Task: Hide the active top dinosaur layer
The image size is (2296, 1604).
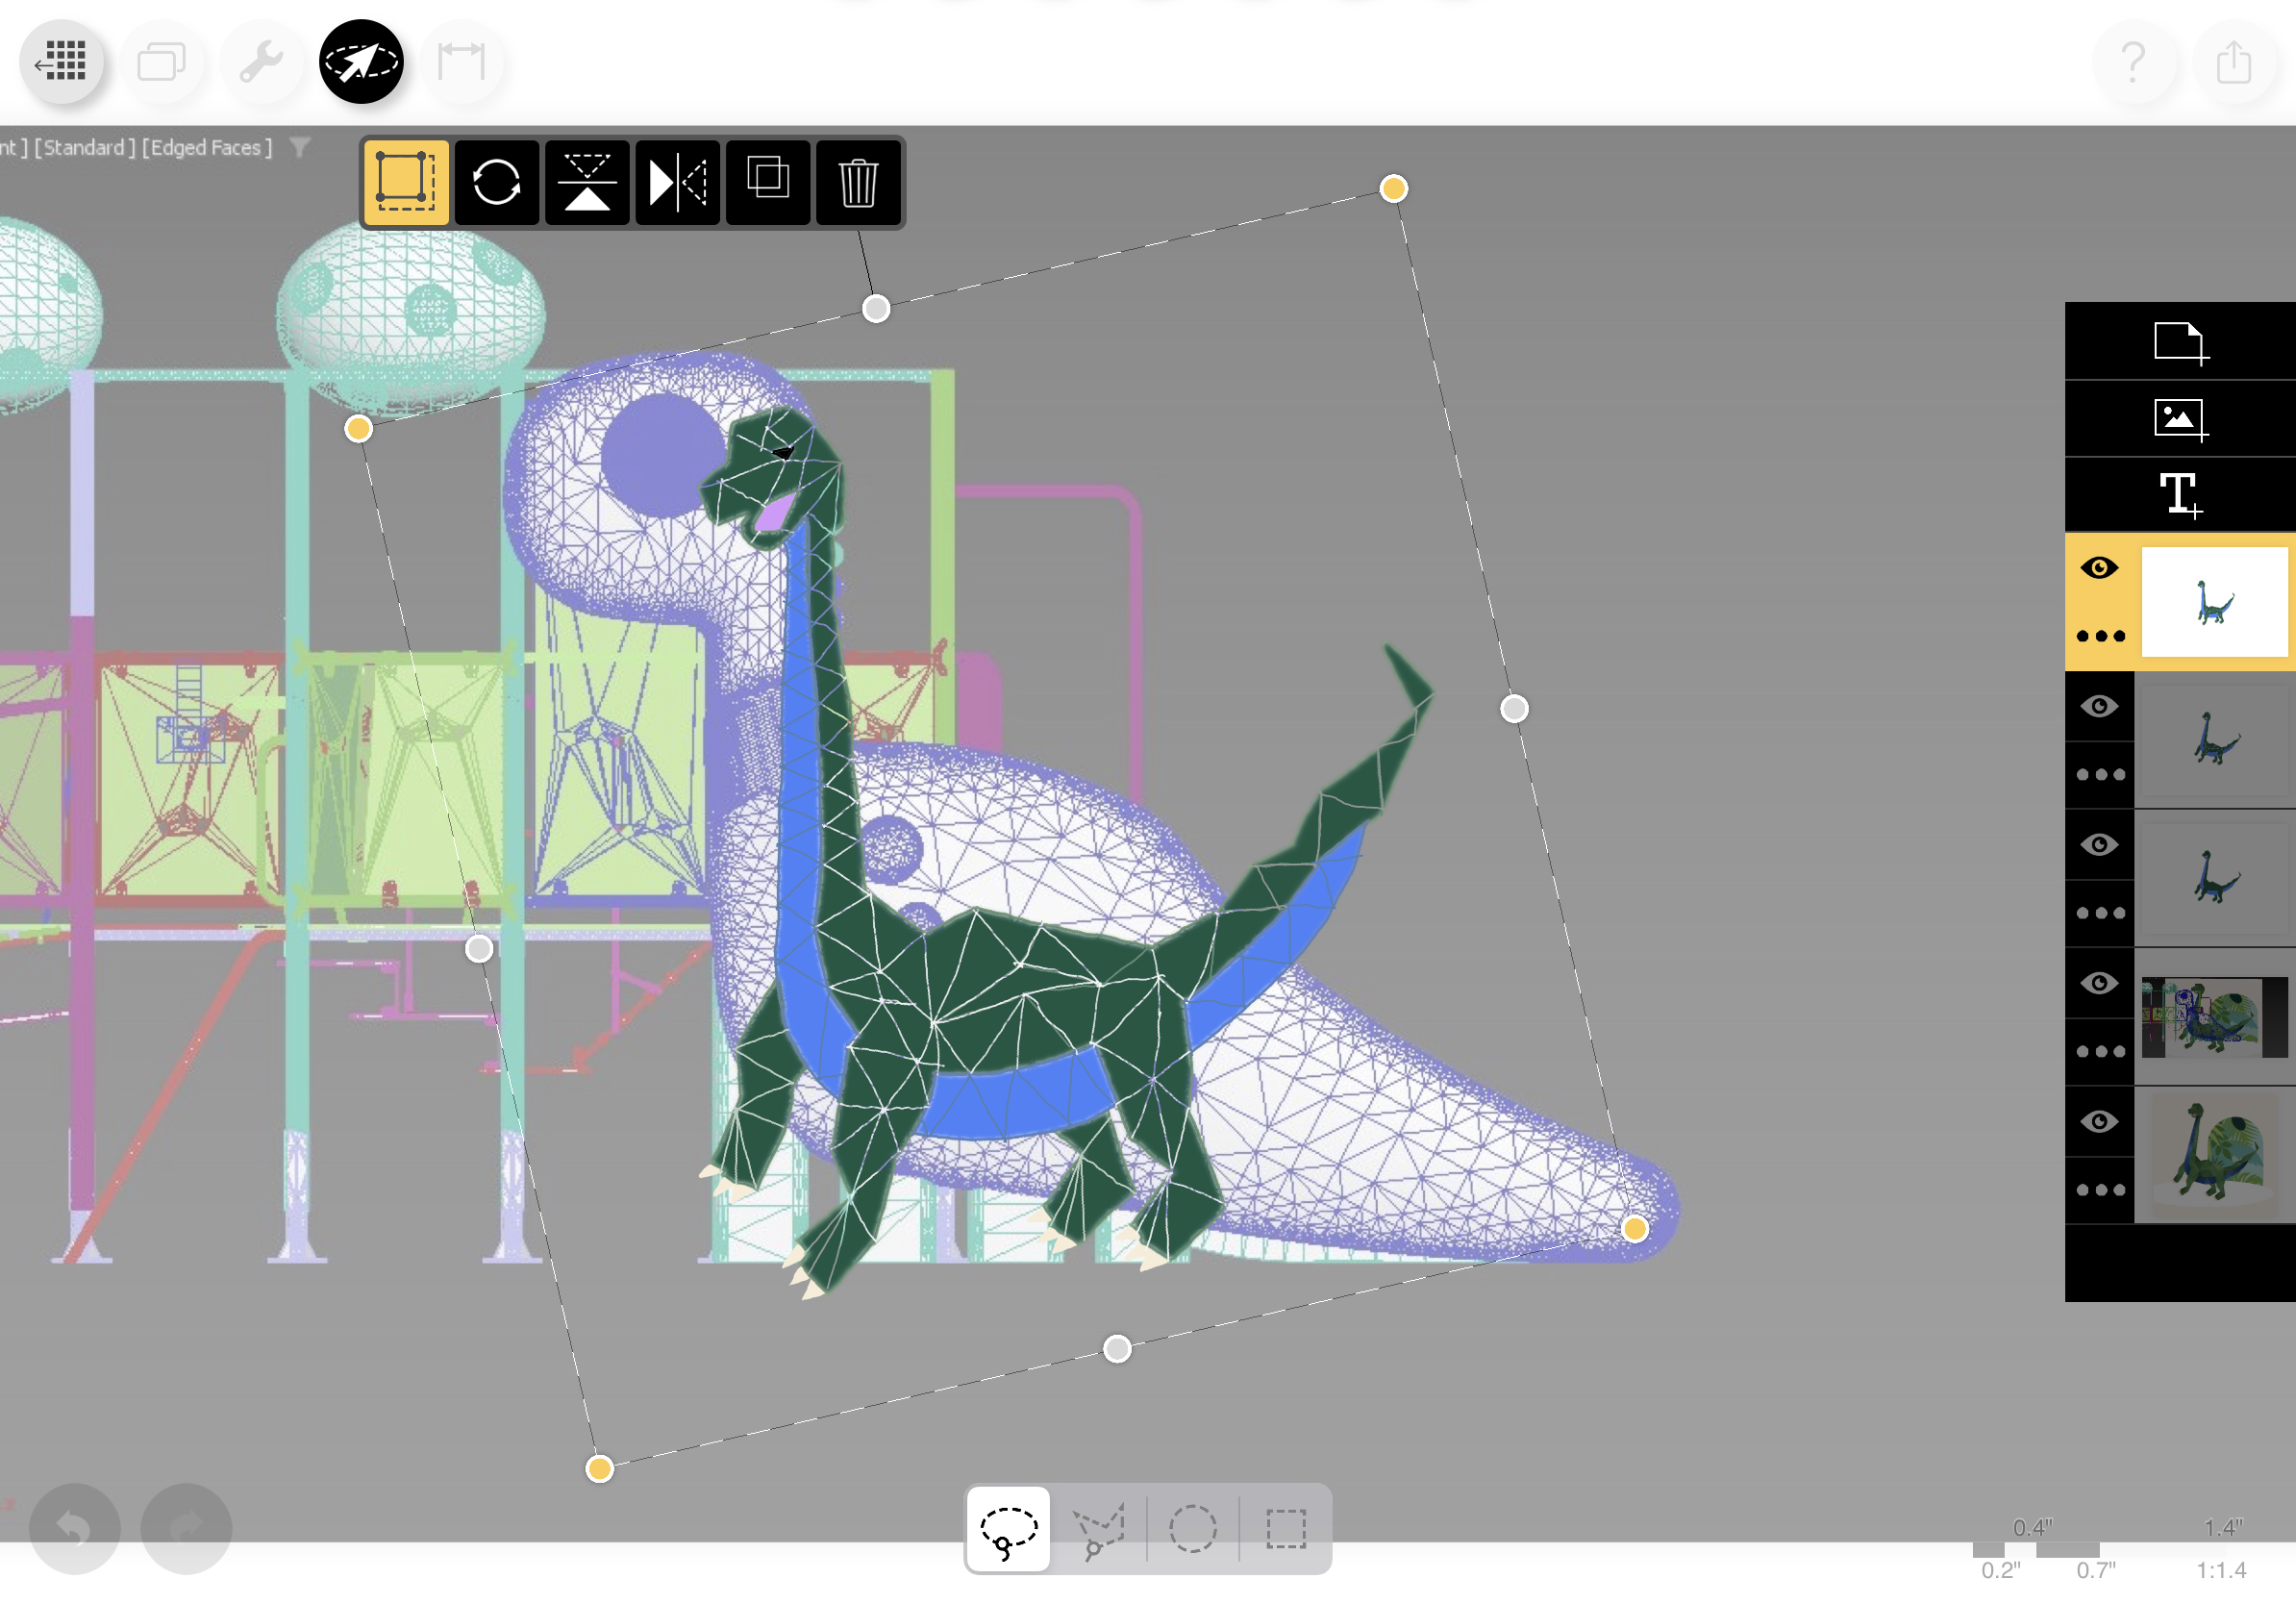Action: pos(2099,568)
